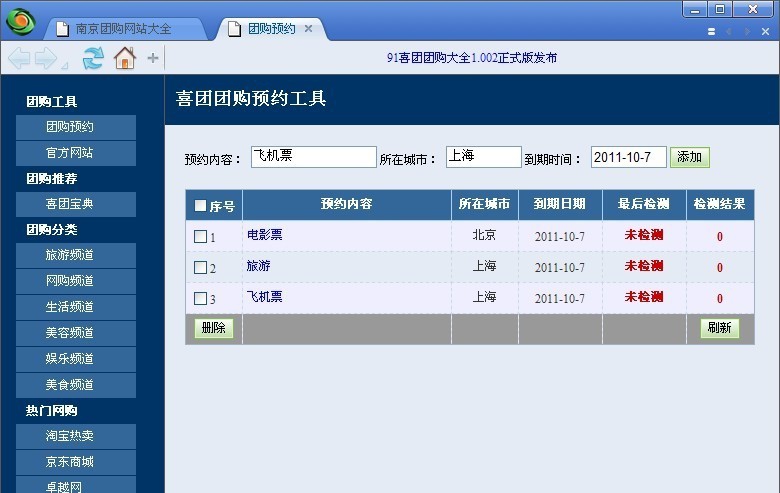Open 娱乐频道 channel

tap(76, 359)
